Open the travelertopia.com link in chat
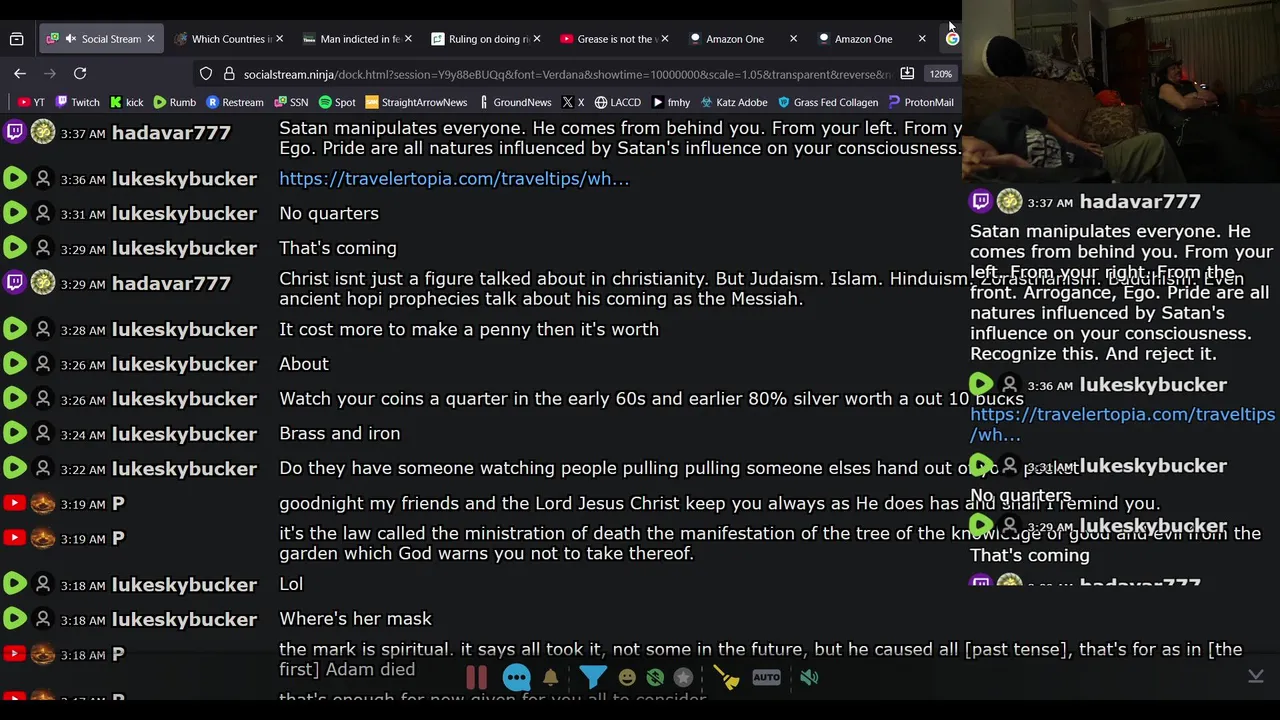1280x720 pixels. (454, 179)
